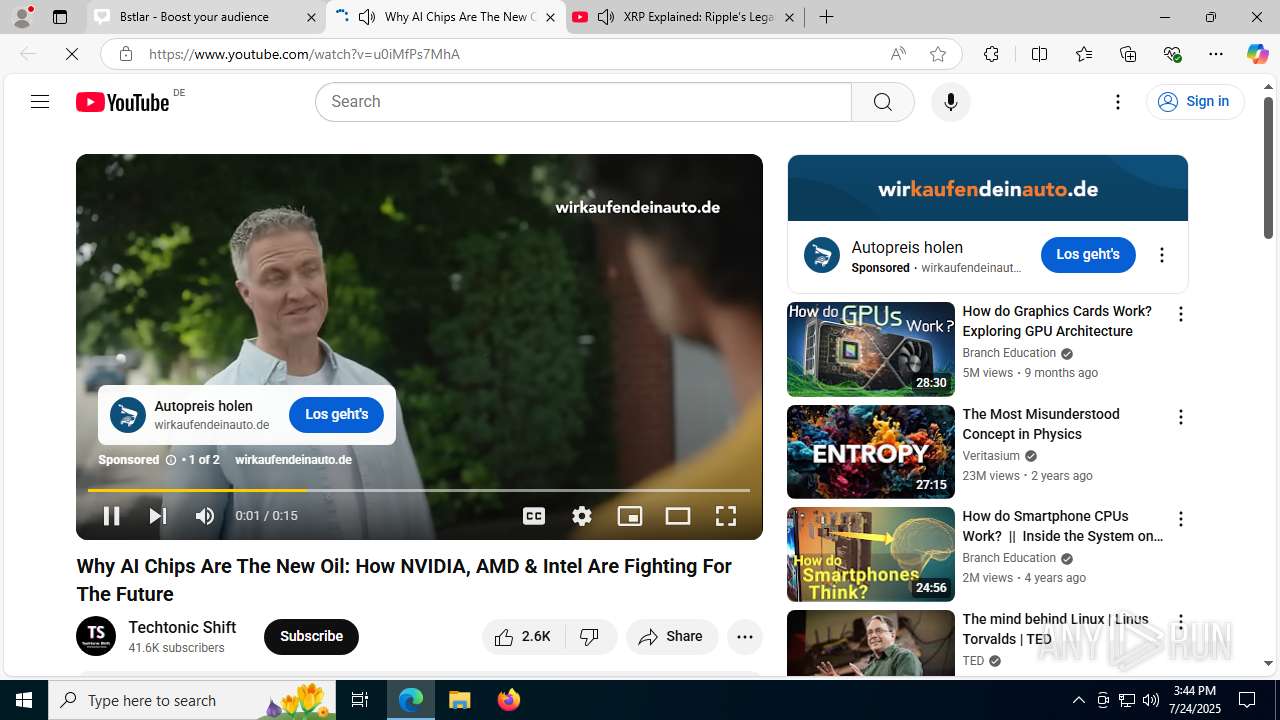This screenshot has height=720, width=1280.
Task: Open Read aloud in address bar
Action: point(898,54)
